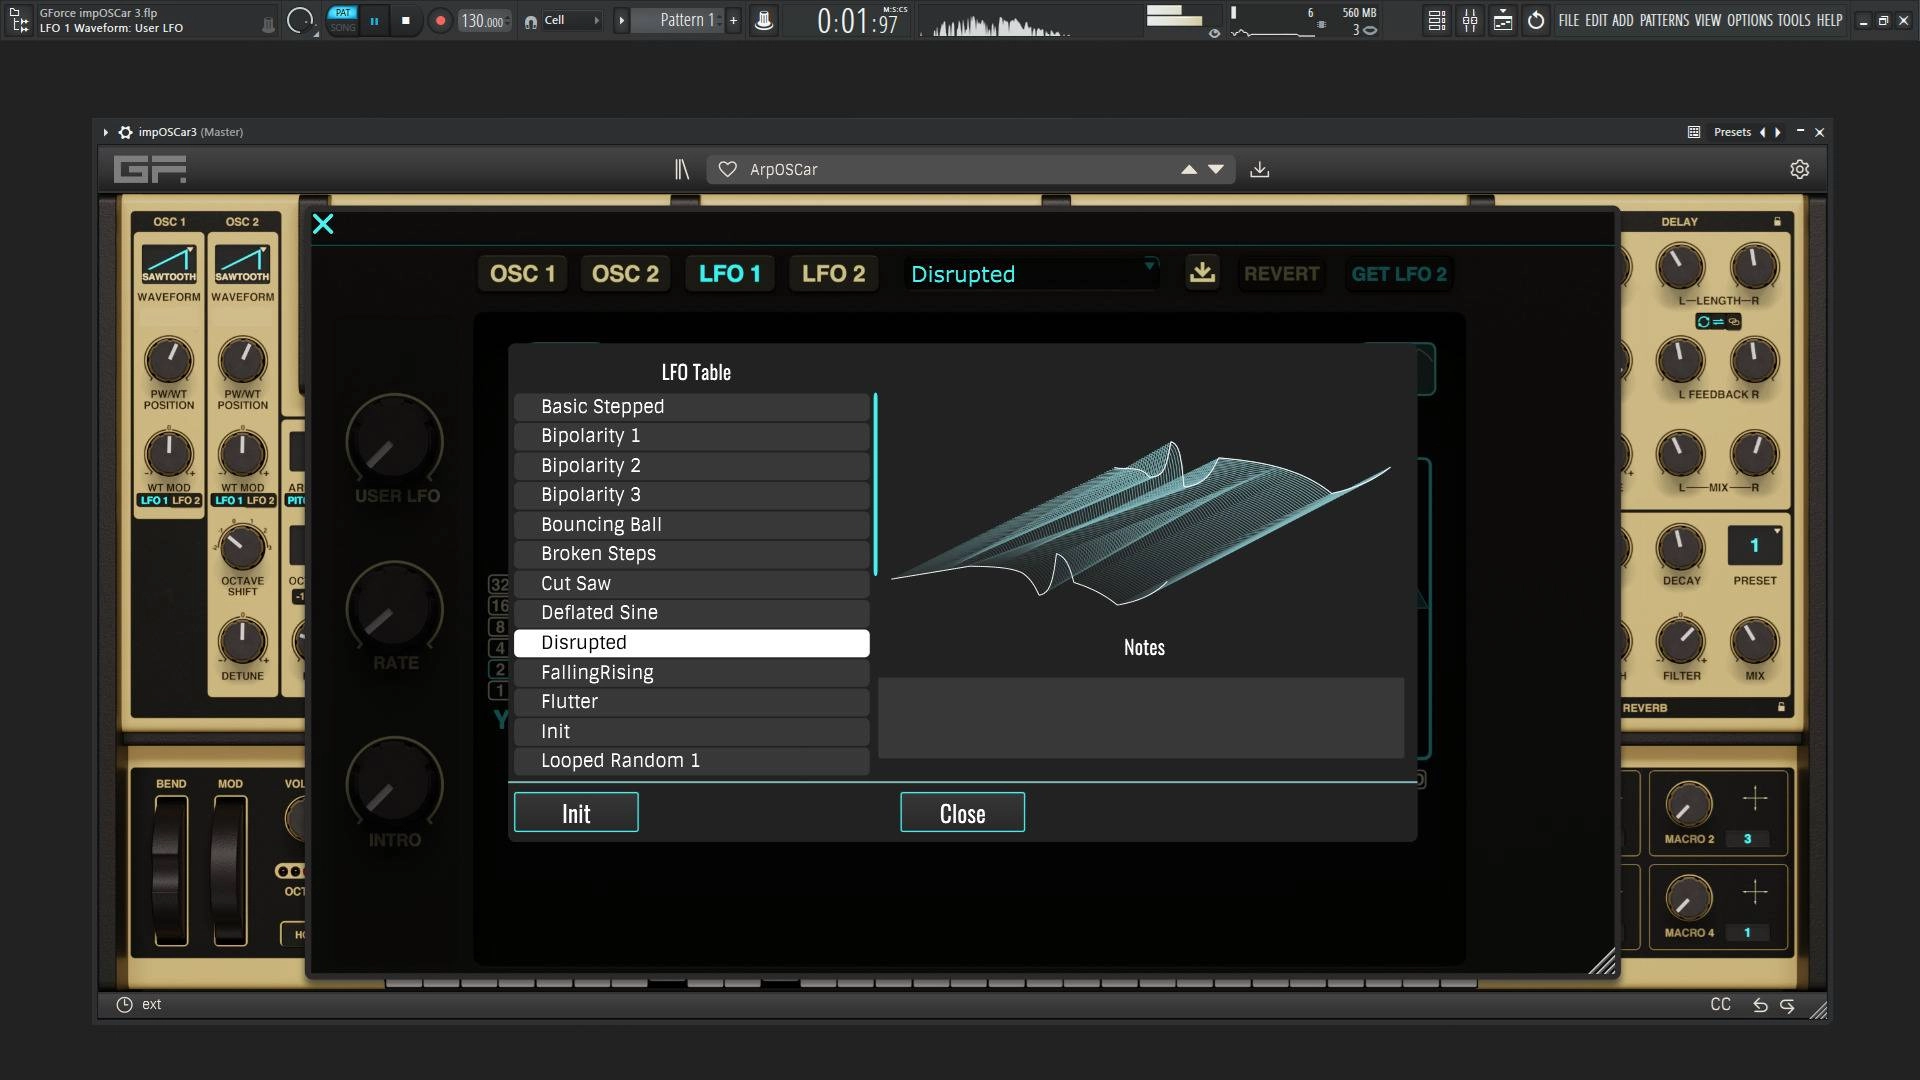Click the Close button in LFO Table
1920x1080 pixels.
tap(962, 813)
